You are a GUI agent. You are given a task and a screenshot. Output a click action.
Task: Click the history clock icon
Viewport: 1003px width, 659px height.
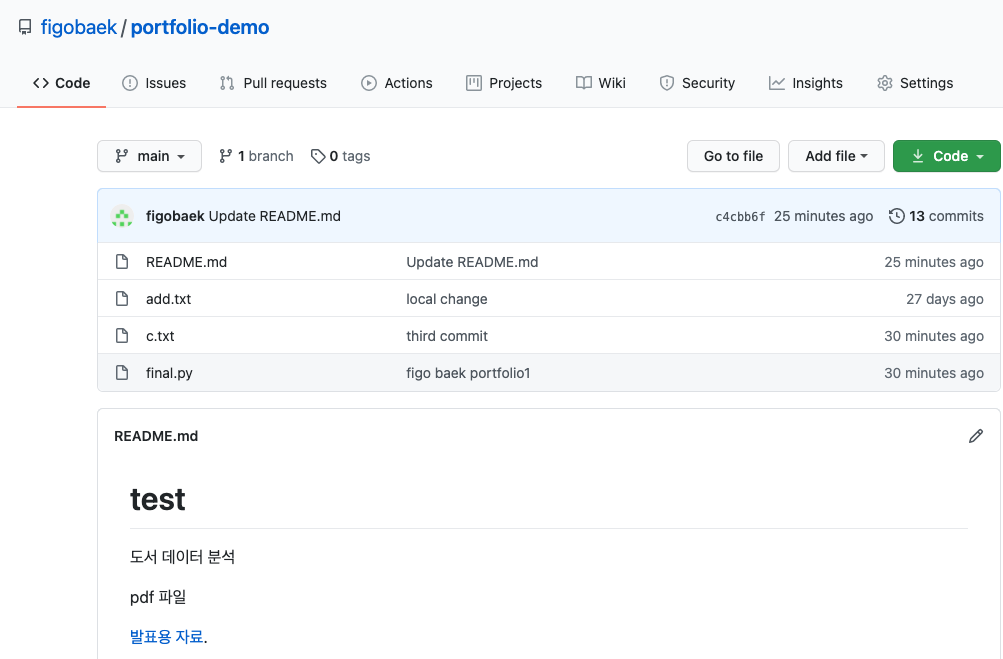click(897, 216)
